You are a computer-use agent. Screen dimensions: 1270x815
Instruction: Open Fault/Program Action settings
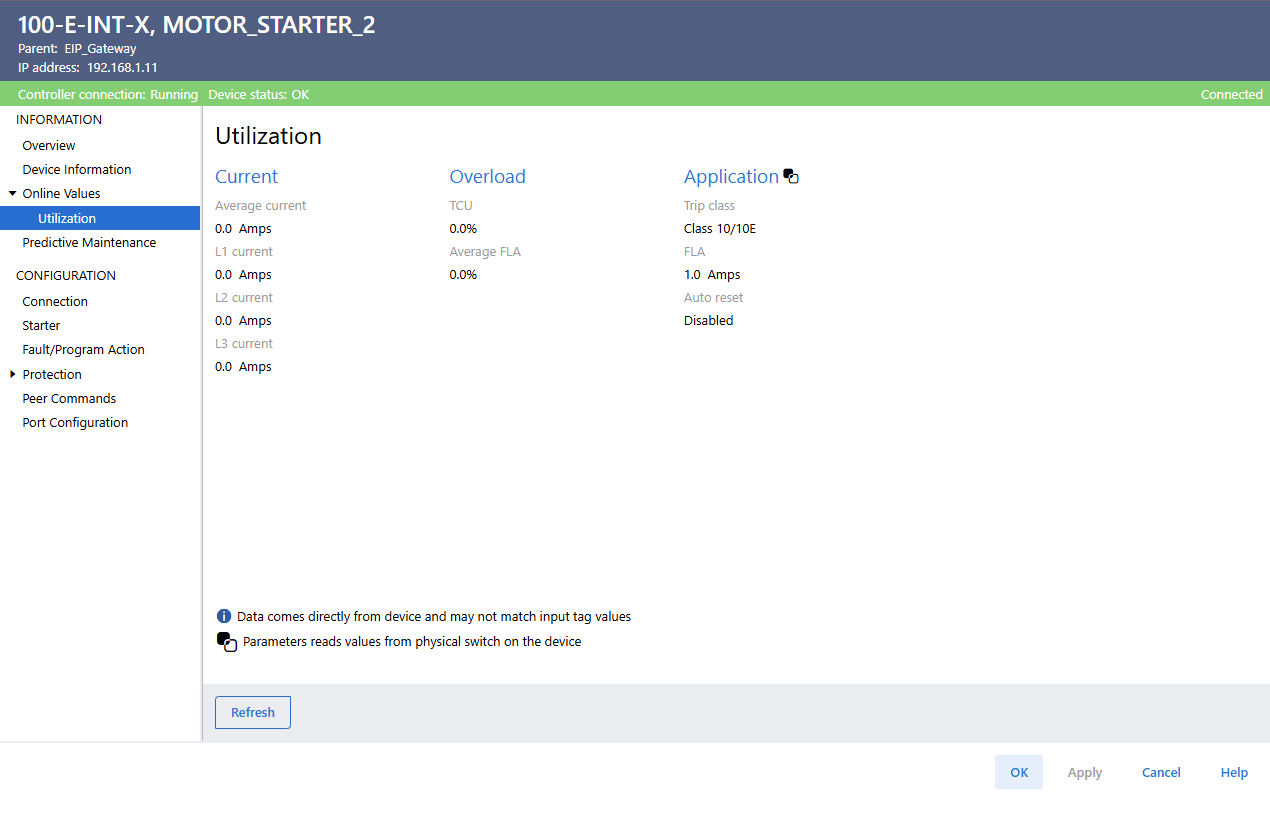point(83,349)
